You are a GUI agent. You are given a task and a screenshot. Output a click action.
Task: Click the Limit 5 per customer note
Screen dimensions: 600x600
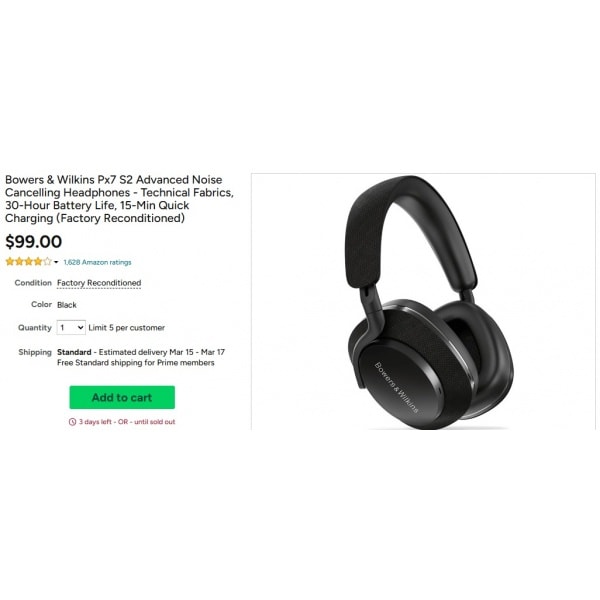[x=127, y=328]
